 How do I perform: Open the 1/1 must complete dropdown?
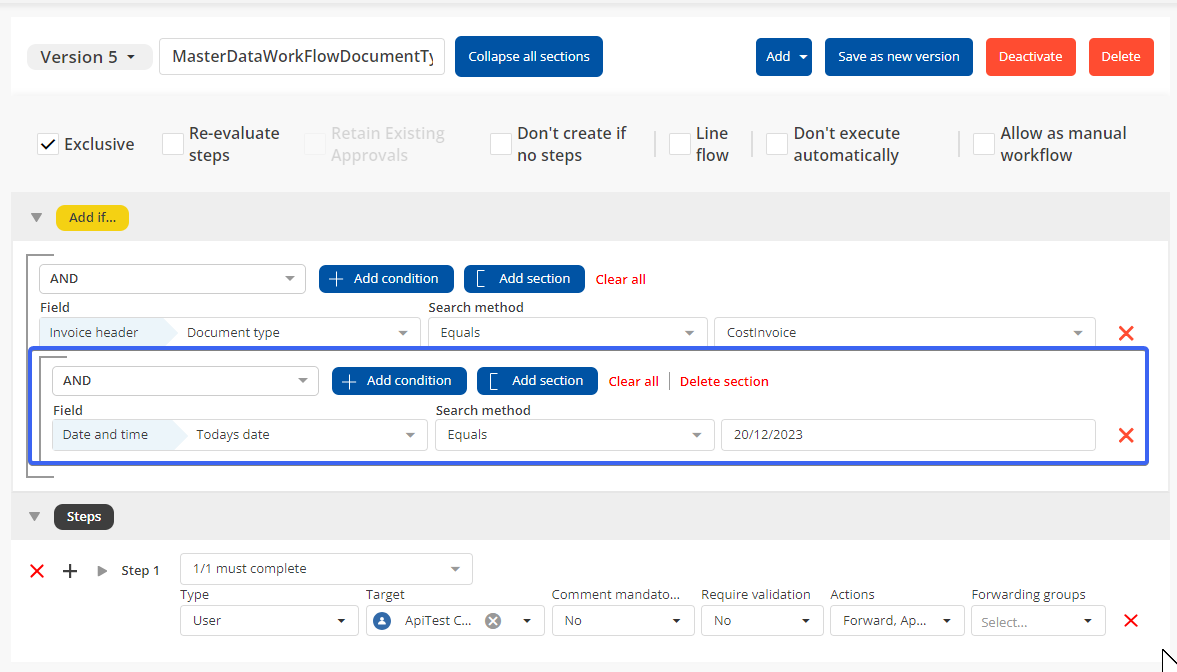pos(326,569)
